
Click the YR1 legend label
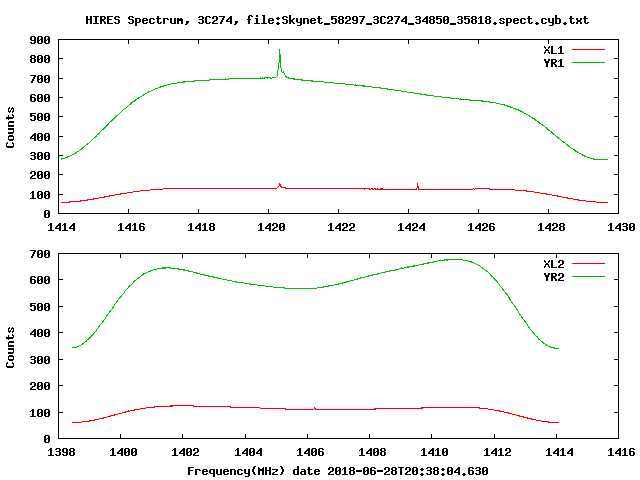[x=553, y=63]
